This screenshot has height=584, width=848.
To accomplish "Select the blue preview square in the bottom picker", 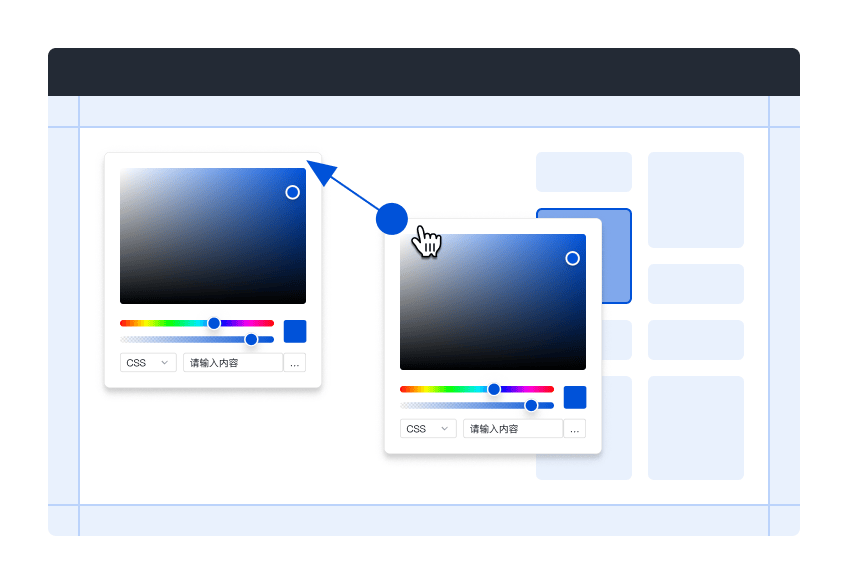I will pyautogui.click(x=575, y=397).
